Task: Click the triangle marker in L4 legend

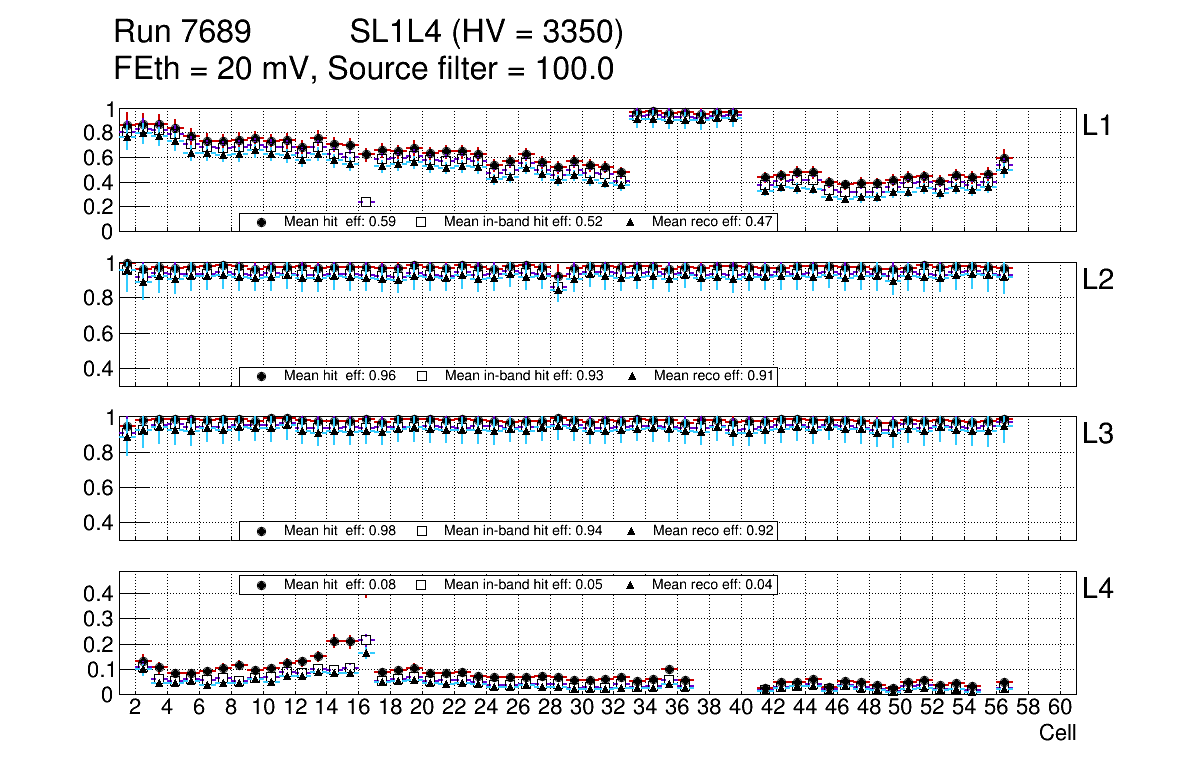Action: click(632, 584)
